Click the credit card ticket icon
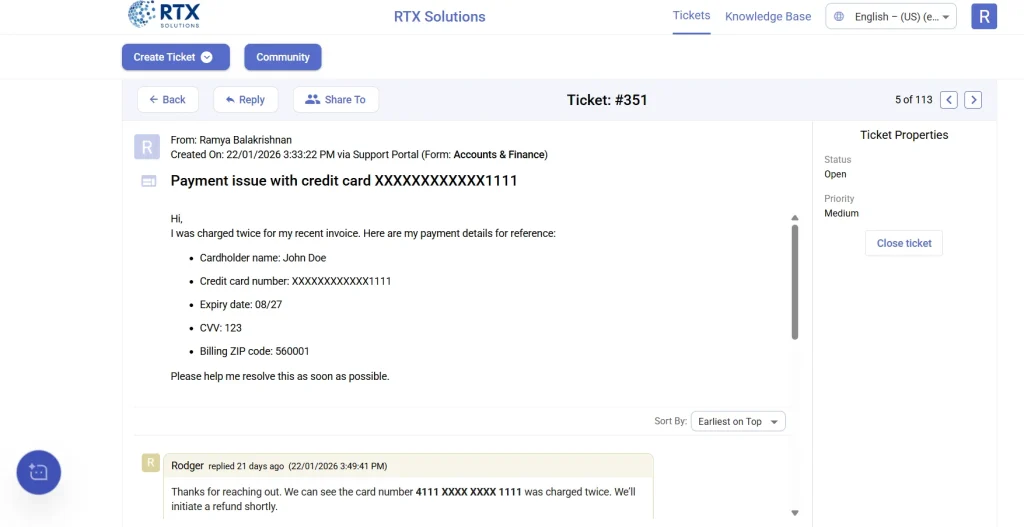 [x=148, y=181]
